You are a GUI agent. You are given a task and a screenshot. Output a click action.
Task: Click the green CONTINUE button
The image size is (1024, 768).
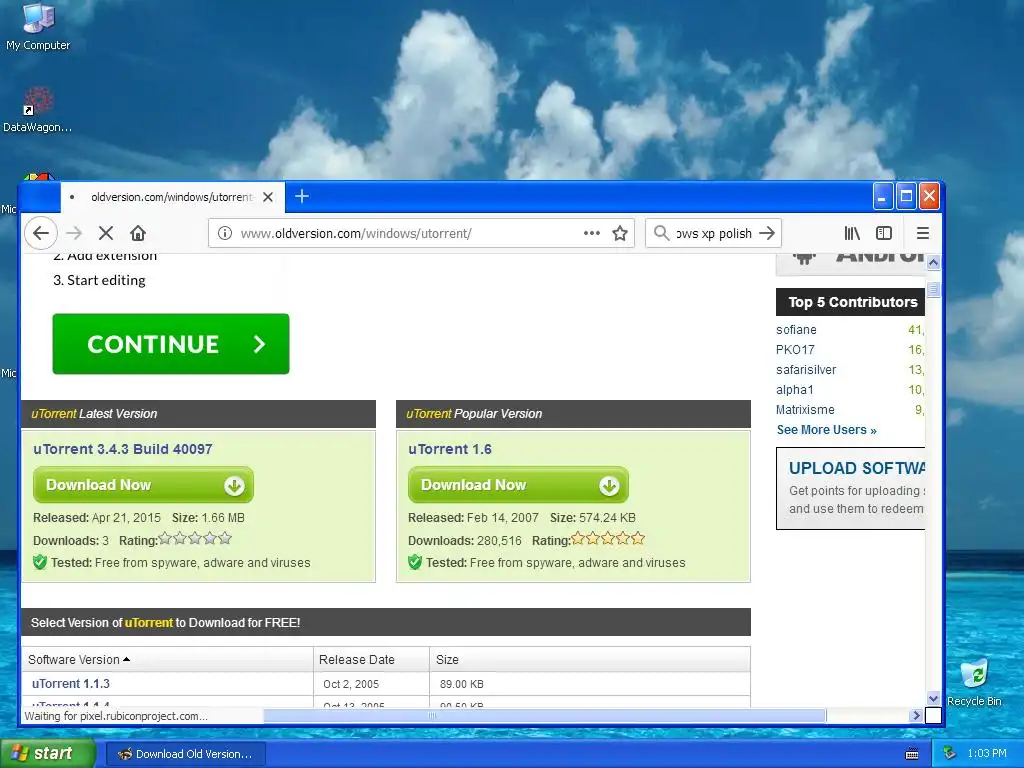pos(170,344)
